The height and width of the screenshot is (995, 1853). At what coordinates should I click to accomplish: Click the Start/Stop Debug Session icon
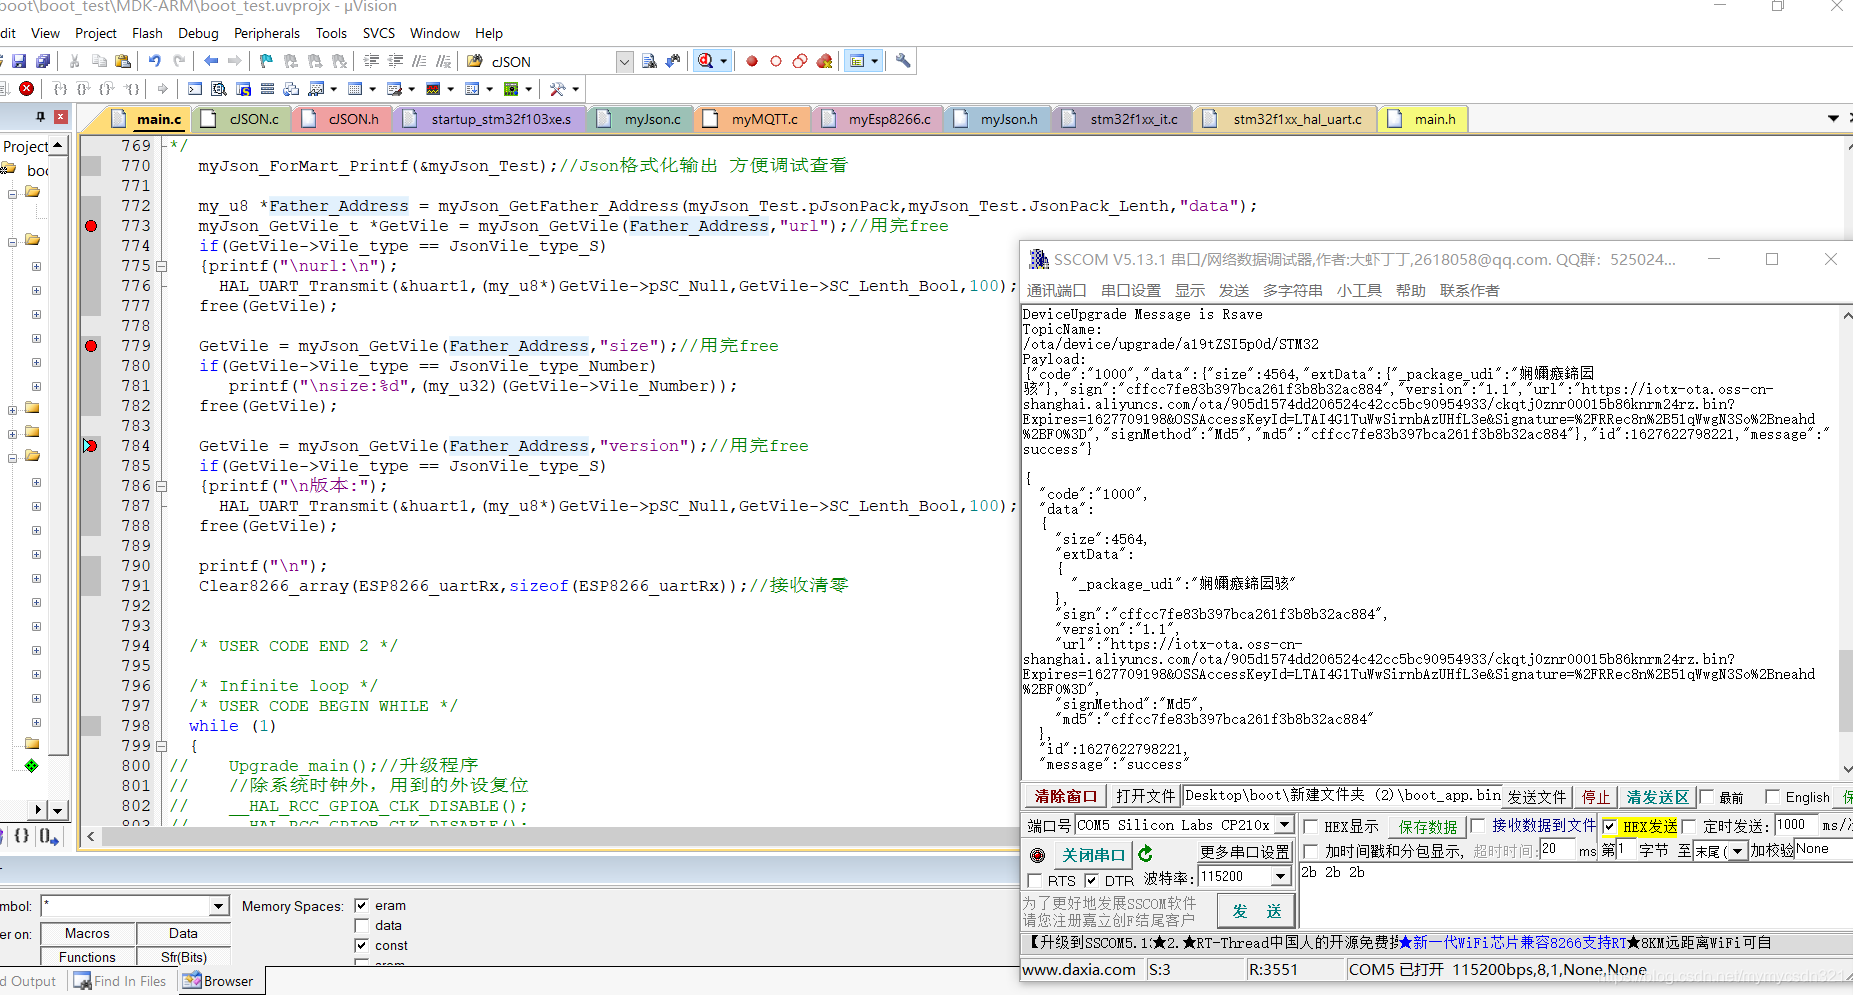click(x=706, y=61)
